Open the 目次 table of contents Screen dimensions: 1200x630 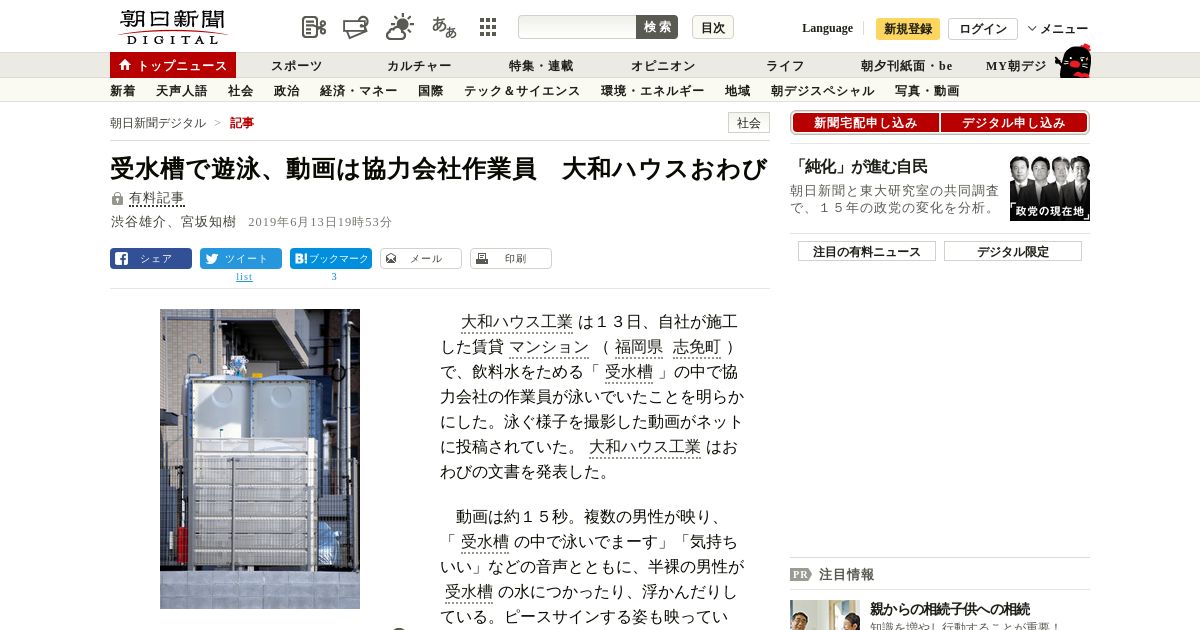713,27
